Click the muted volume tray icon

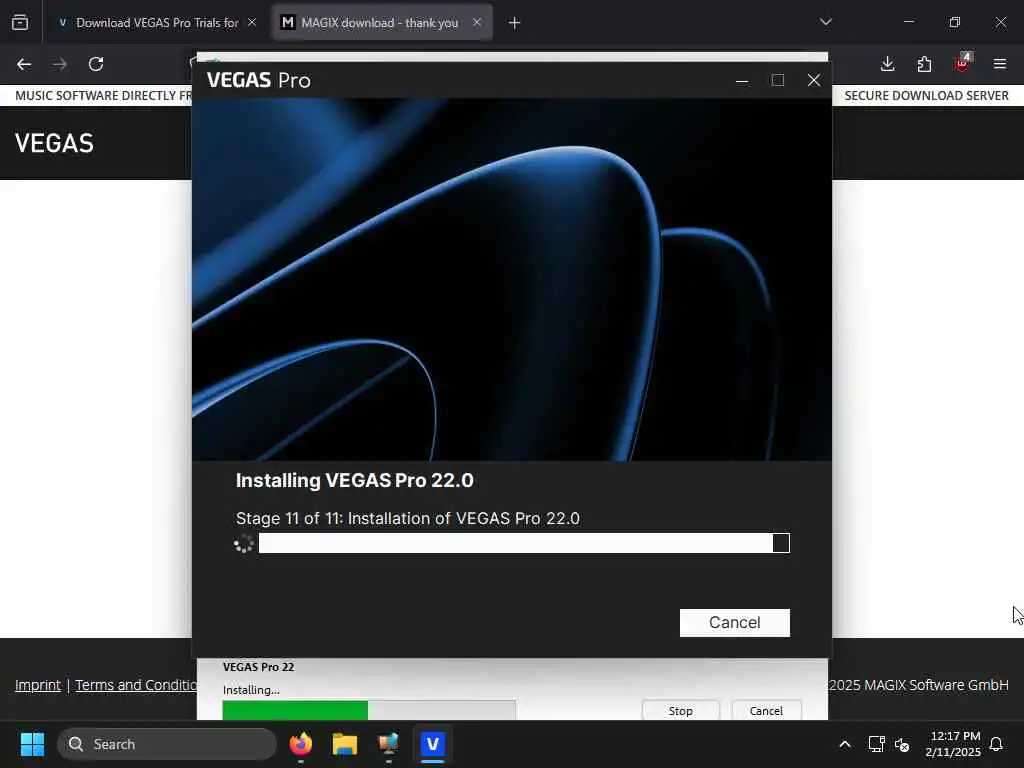coord(902,744)
